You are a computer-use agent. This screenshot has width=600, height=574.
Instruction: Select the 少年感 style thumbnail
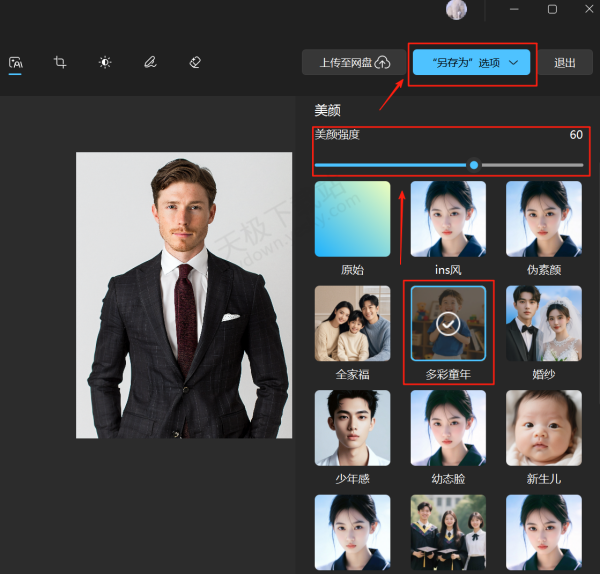pyautogui.click(x=352, y=427)
